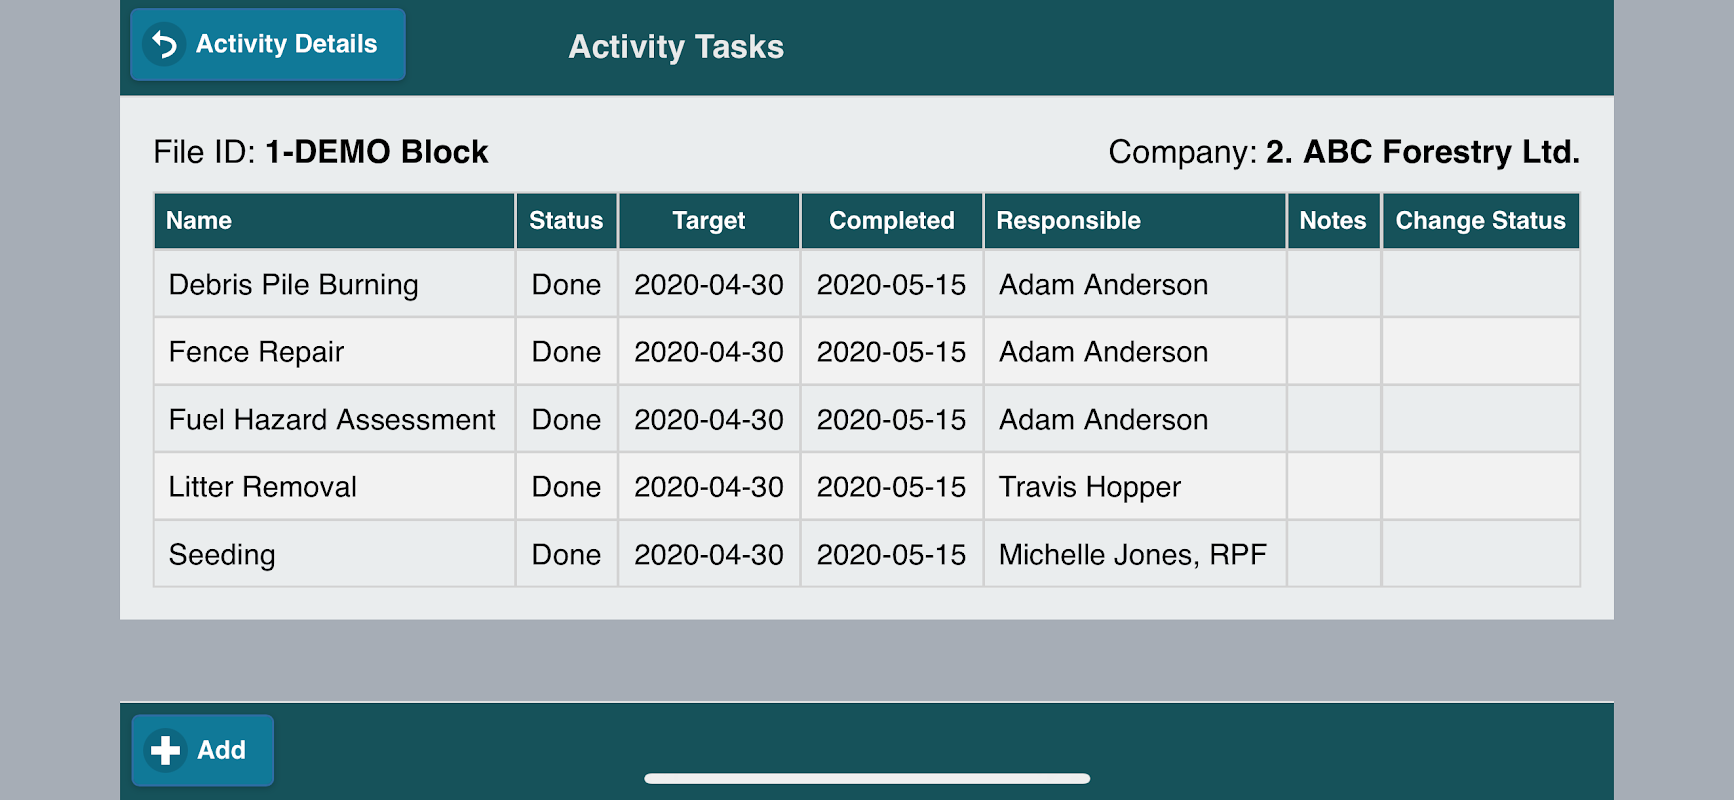Click the Change Status cell for Seeding

coord(1481,554)
